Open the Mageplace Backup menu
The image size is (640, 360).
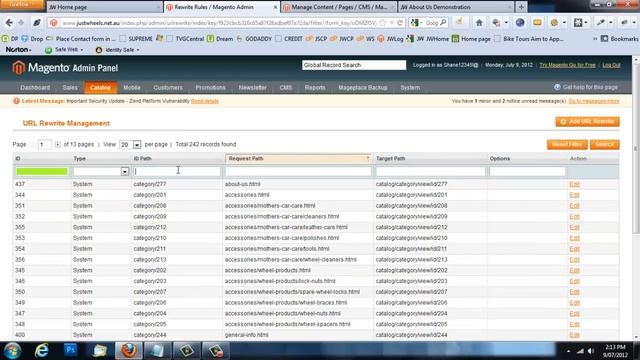pyautogui.click(x=362, y=88)
